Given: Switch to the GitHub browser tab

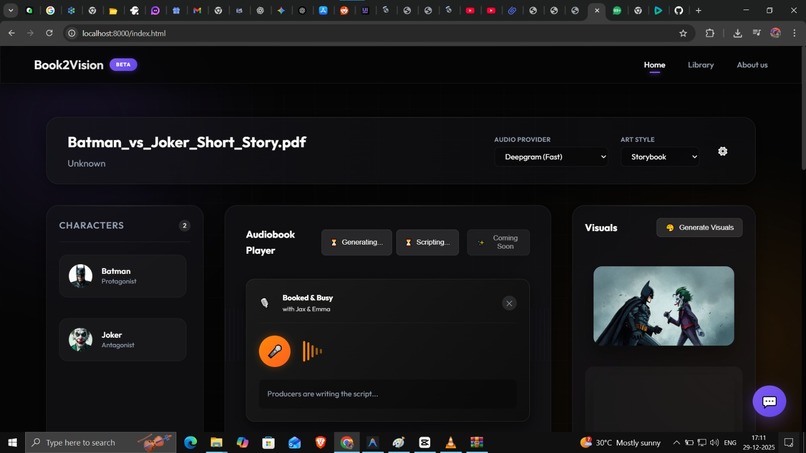Looking at the screenshot, I should (679, 10).
